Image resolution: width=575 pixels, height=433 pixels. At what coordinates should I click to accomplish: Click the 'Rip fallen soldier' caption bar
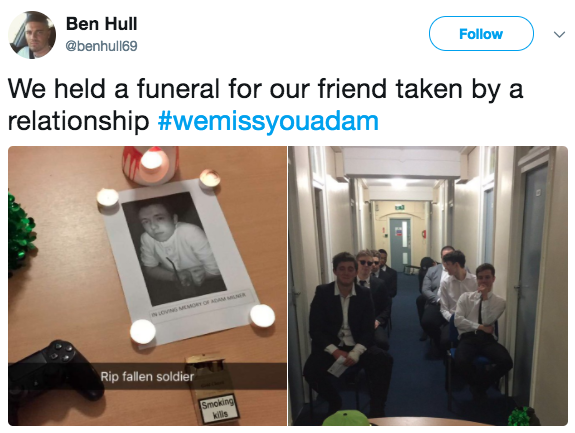[147, 376]
